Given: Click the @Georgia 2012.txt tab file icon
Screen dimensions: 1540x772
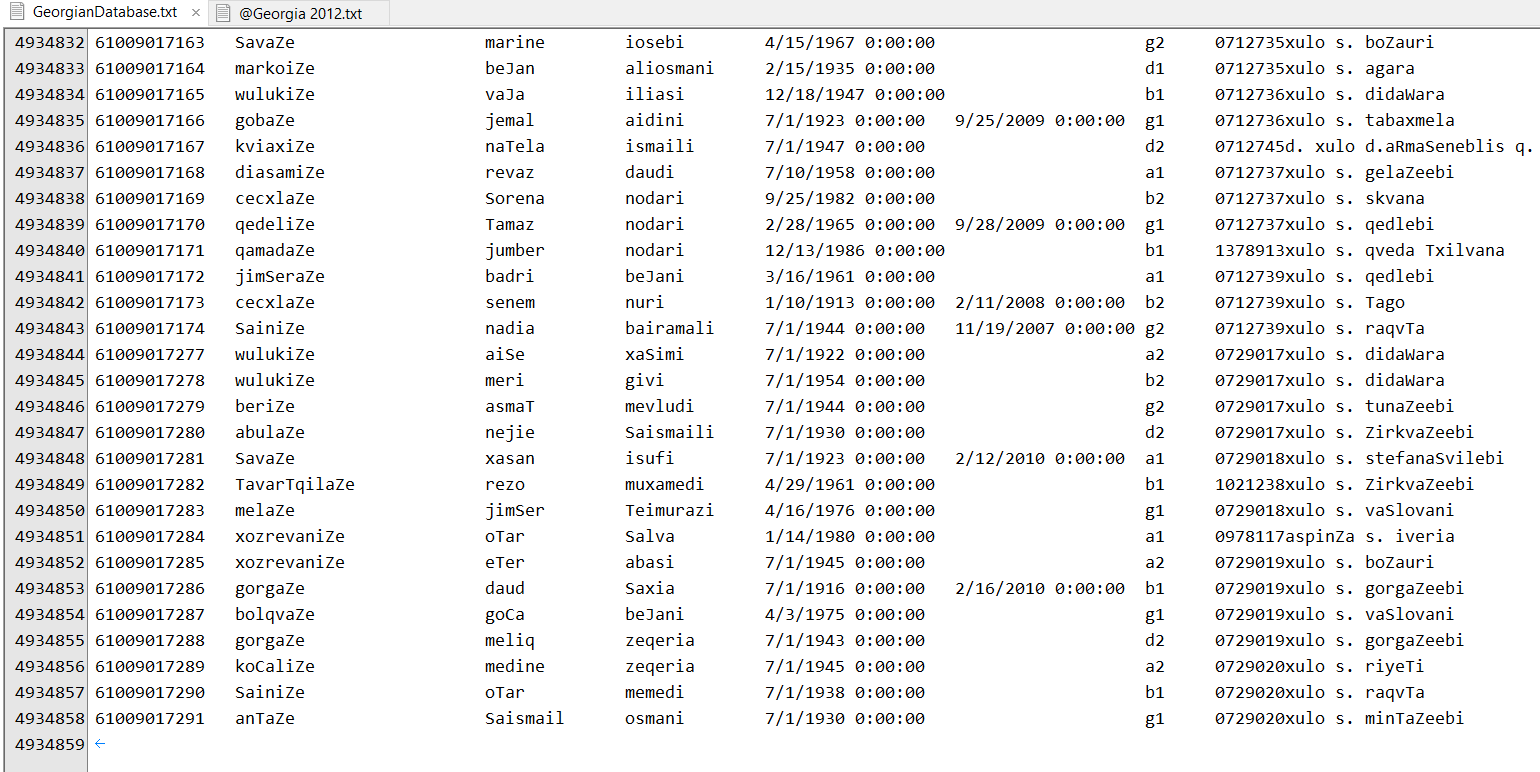Looking at the screenshot, I should [x=223, y=13].
